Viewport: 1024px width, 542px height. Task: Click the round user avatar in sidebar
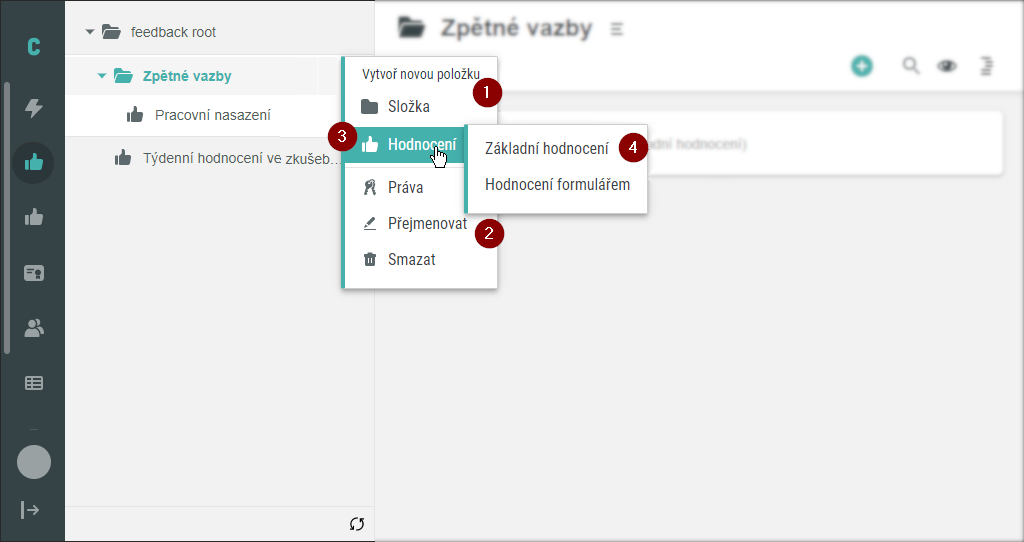[34, 462]
